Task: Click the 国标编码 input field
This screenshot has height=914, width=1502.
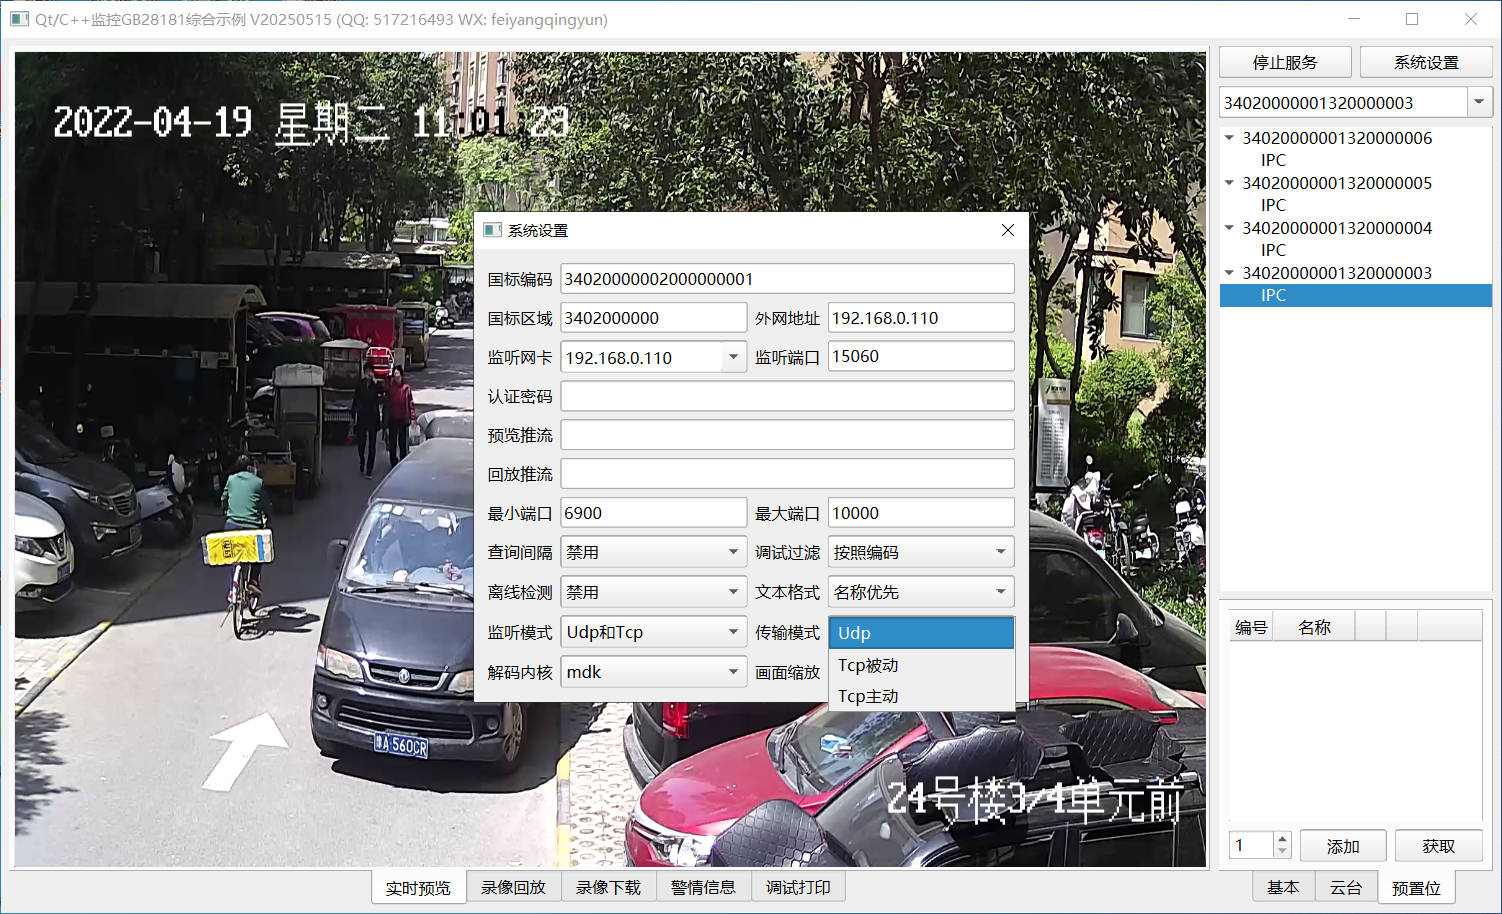Action: tap(787, 279)
